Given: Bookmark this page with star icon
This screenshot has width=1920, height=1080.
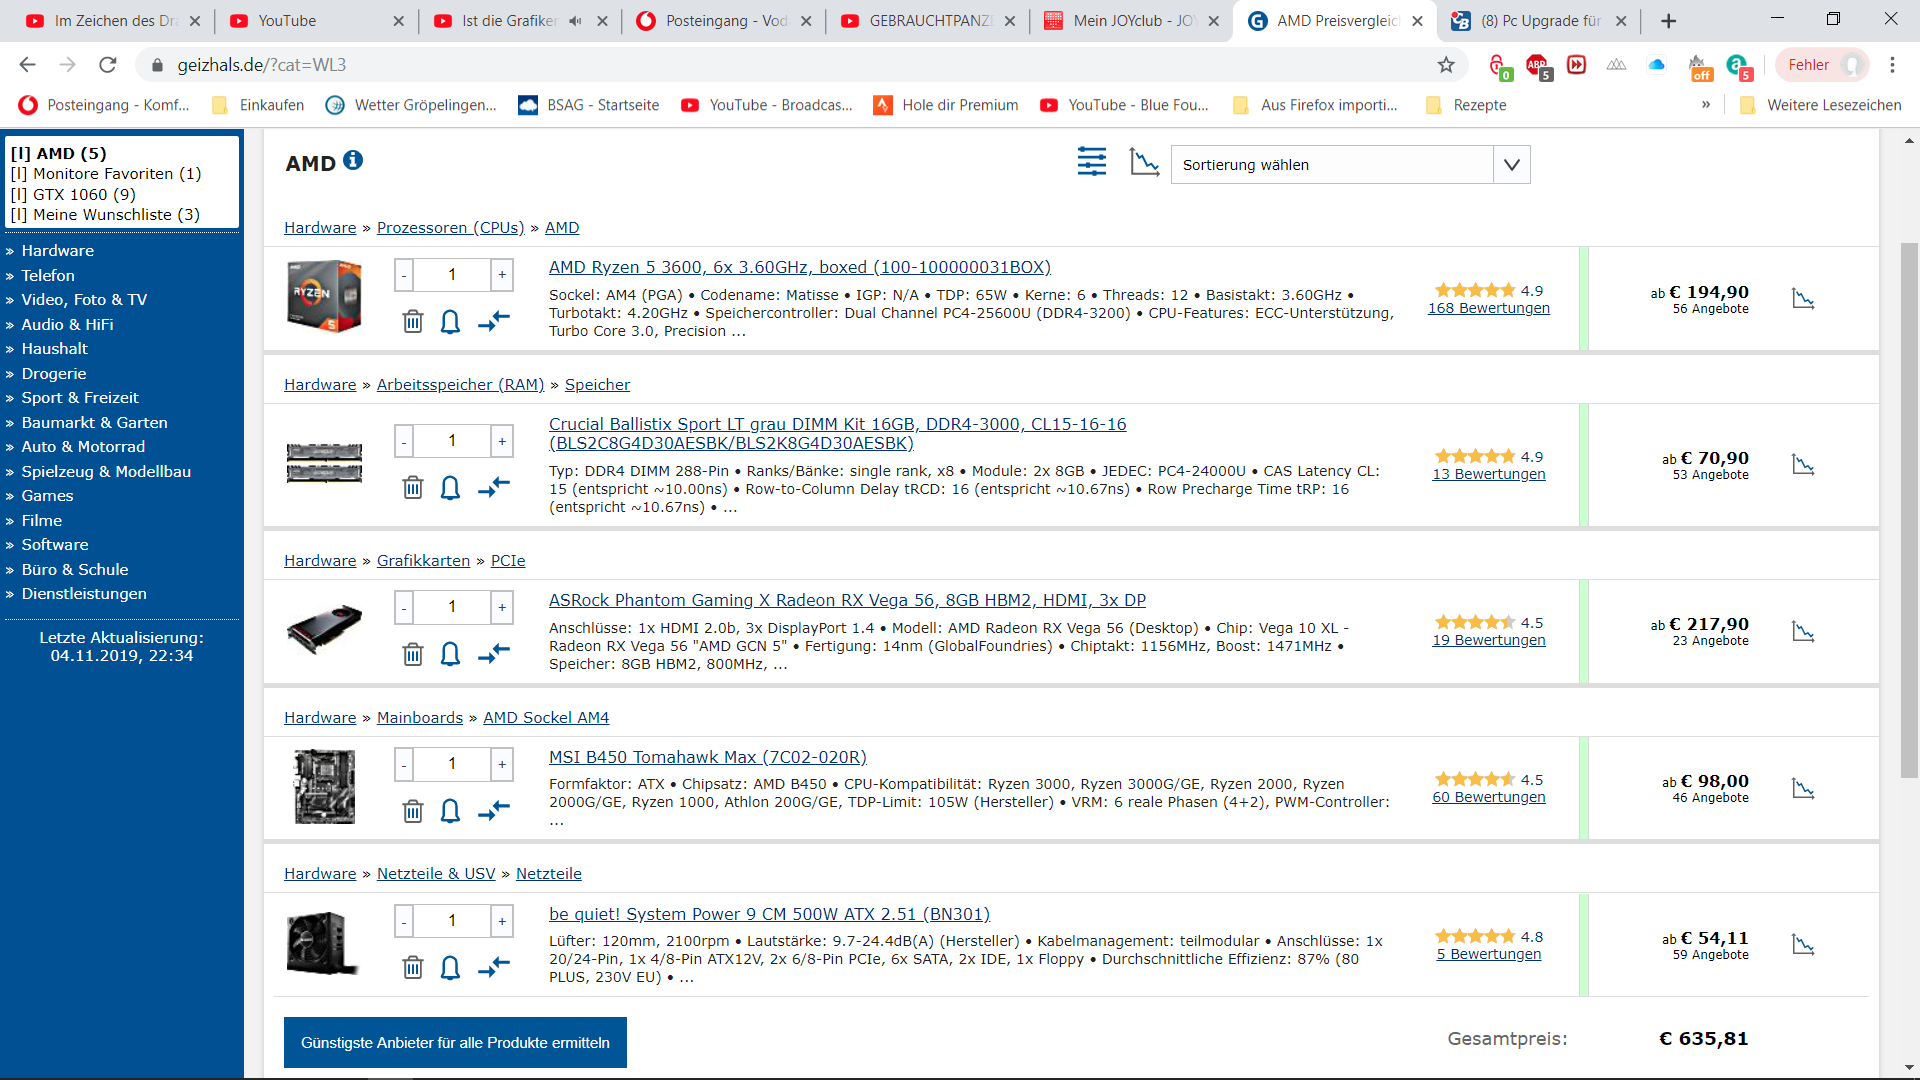Looking at the screenshot, I should [x=1446, y=65].
